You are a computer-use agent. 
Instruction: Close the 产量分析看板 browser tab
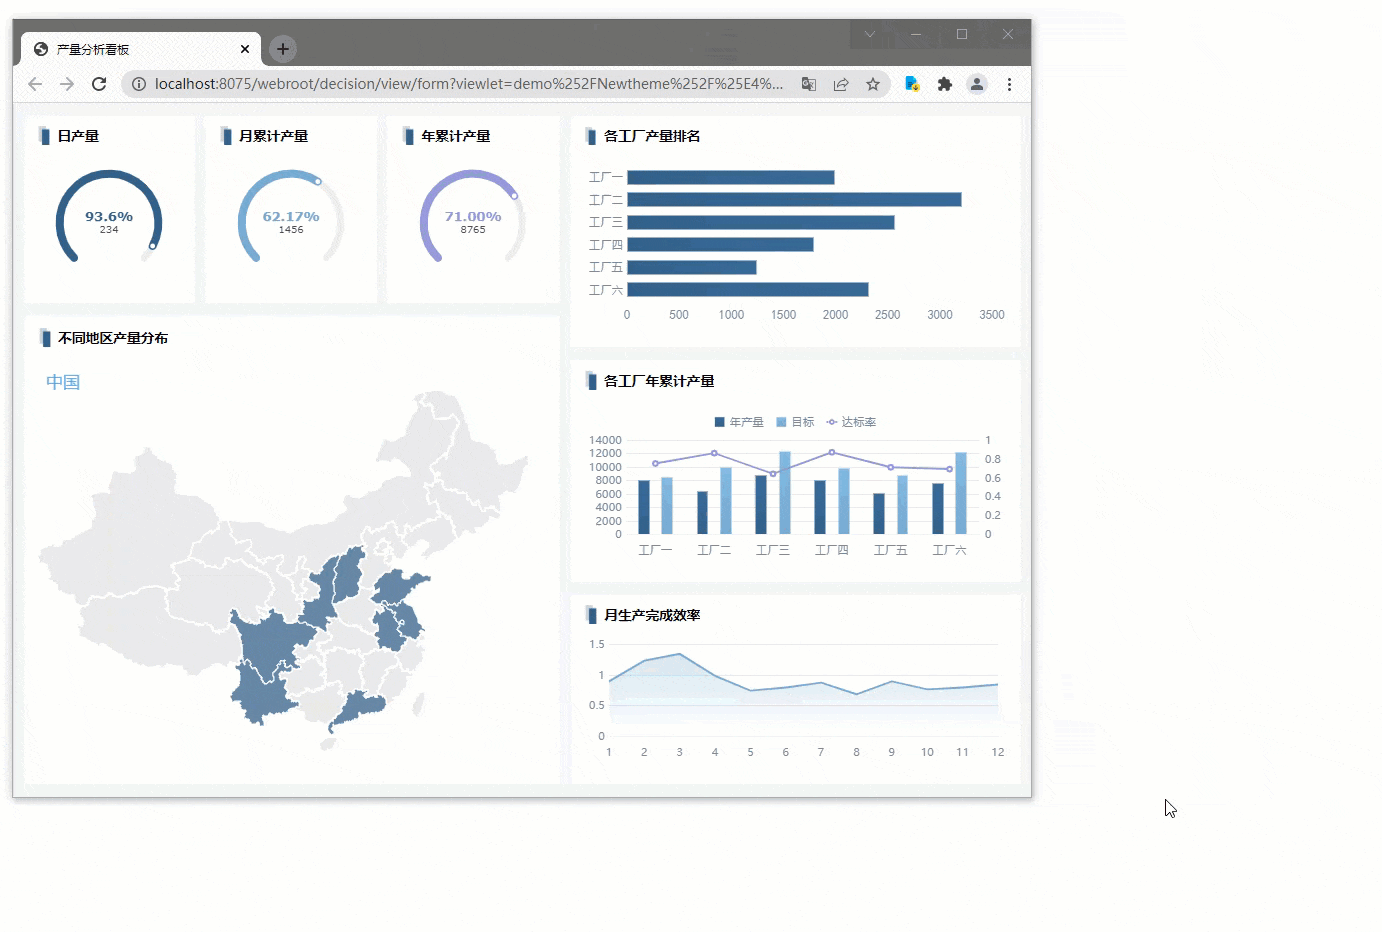245,49
